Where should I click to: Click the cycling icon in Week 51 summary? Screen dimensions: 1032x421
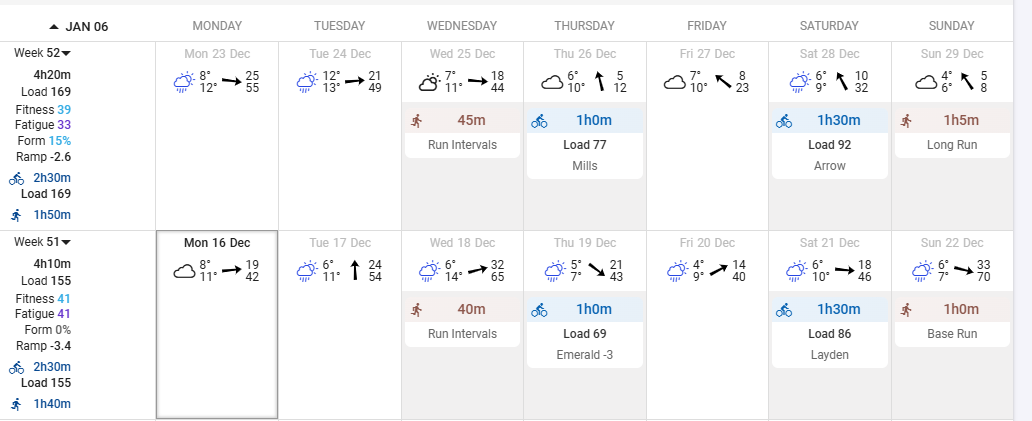pyautogui.click(x=16, y=367)
